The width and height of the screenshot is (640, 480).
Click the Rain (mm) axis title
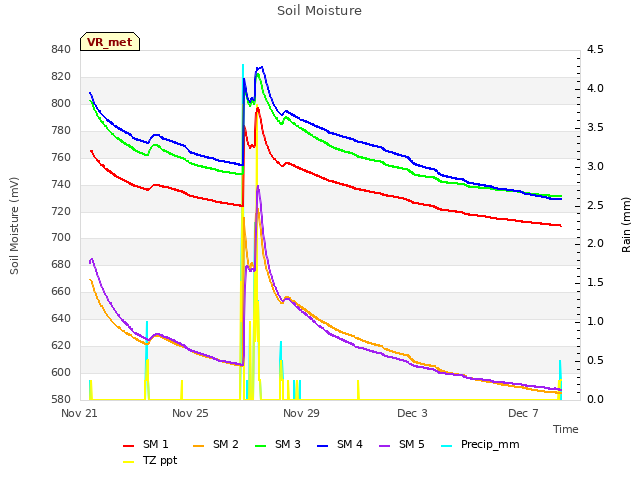(626, 225)
